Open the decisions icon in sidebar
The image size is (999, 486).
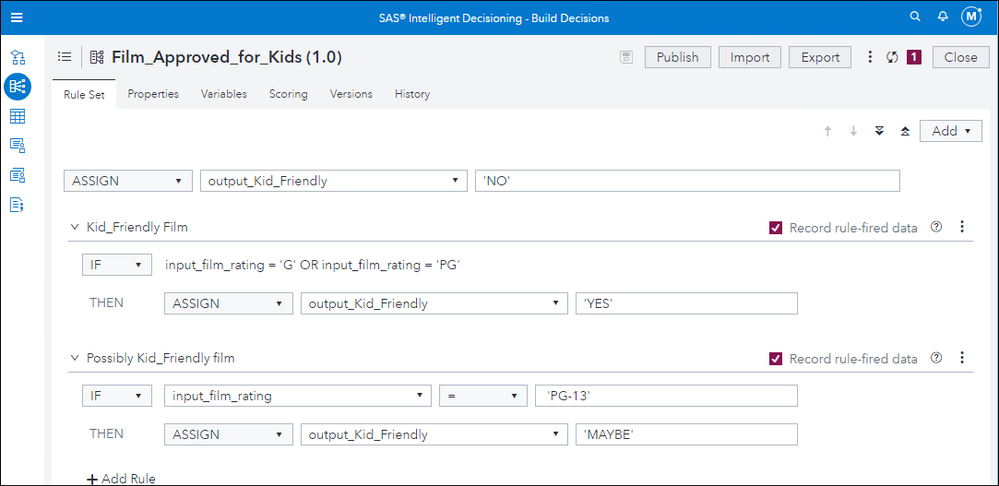[x=17, y=57]
